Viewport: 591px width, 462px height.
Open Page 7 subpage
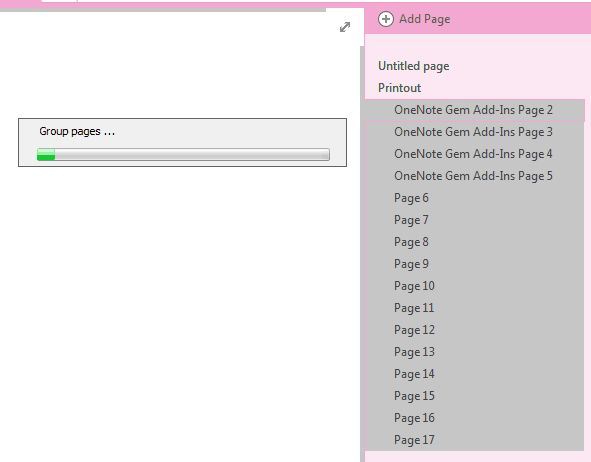tap(475, 220)
